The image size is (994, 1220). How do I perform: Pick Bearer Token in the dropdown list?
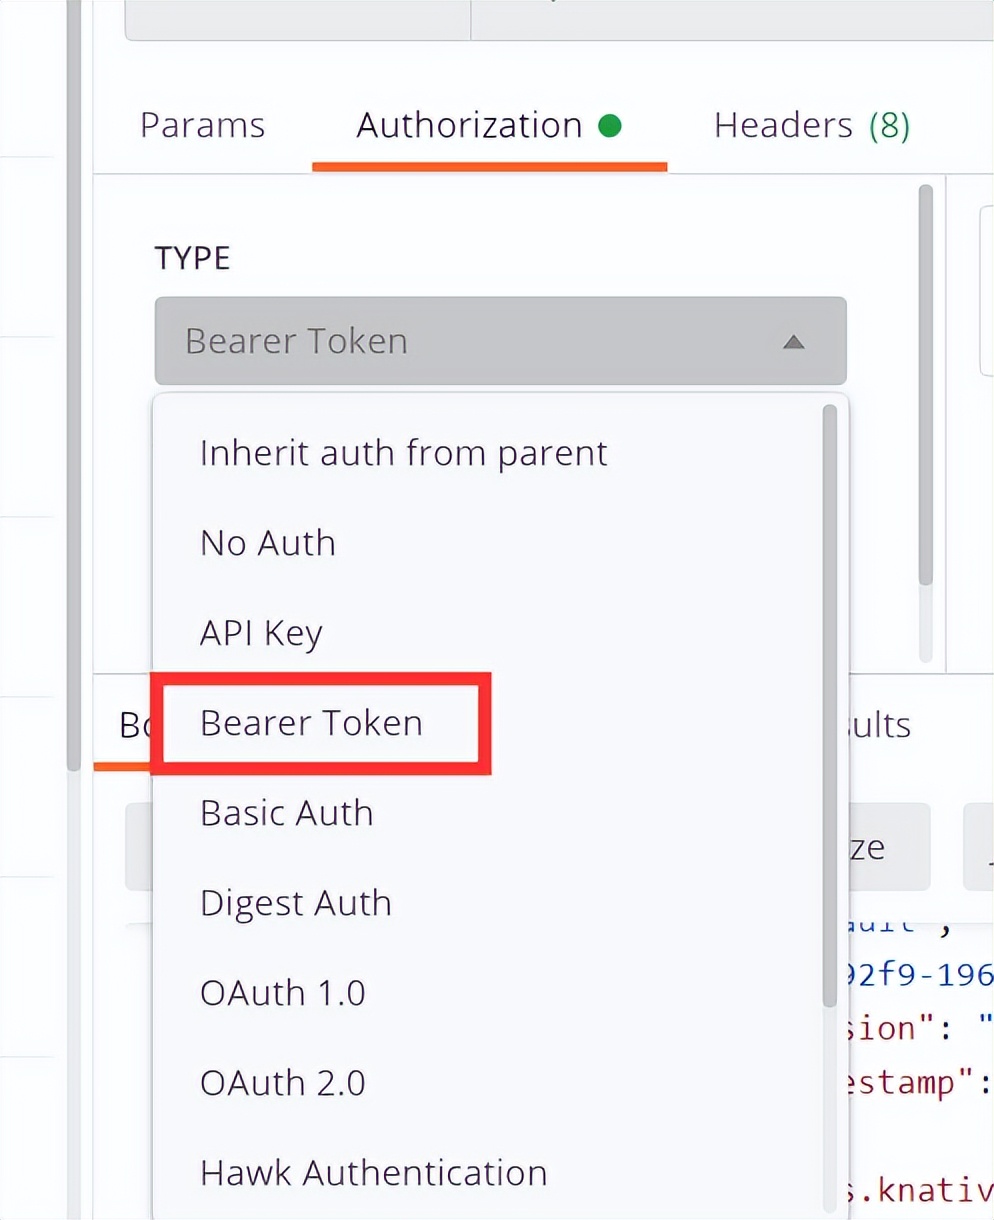click(311, 723)
